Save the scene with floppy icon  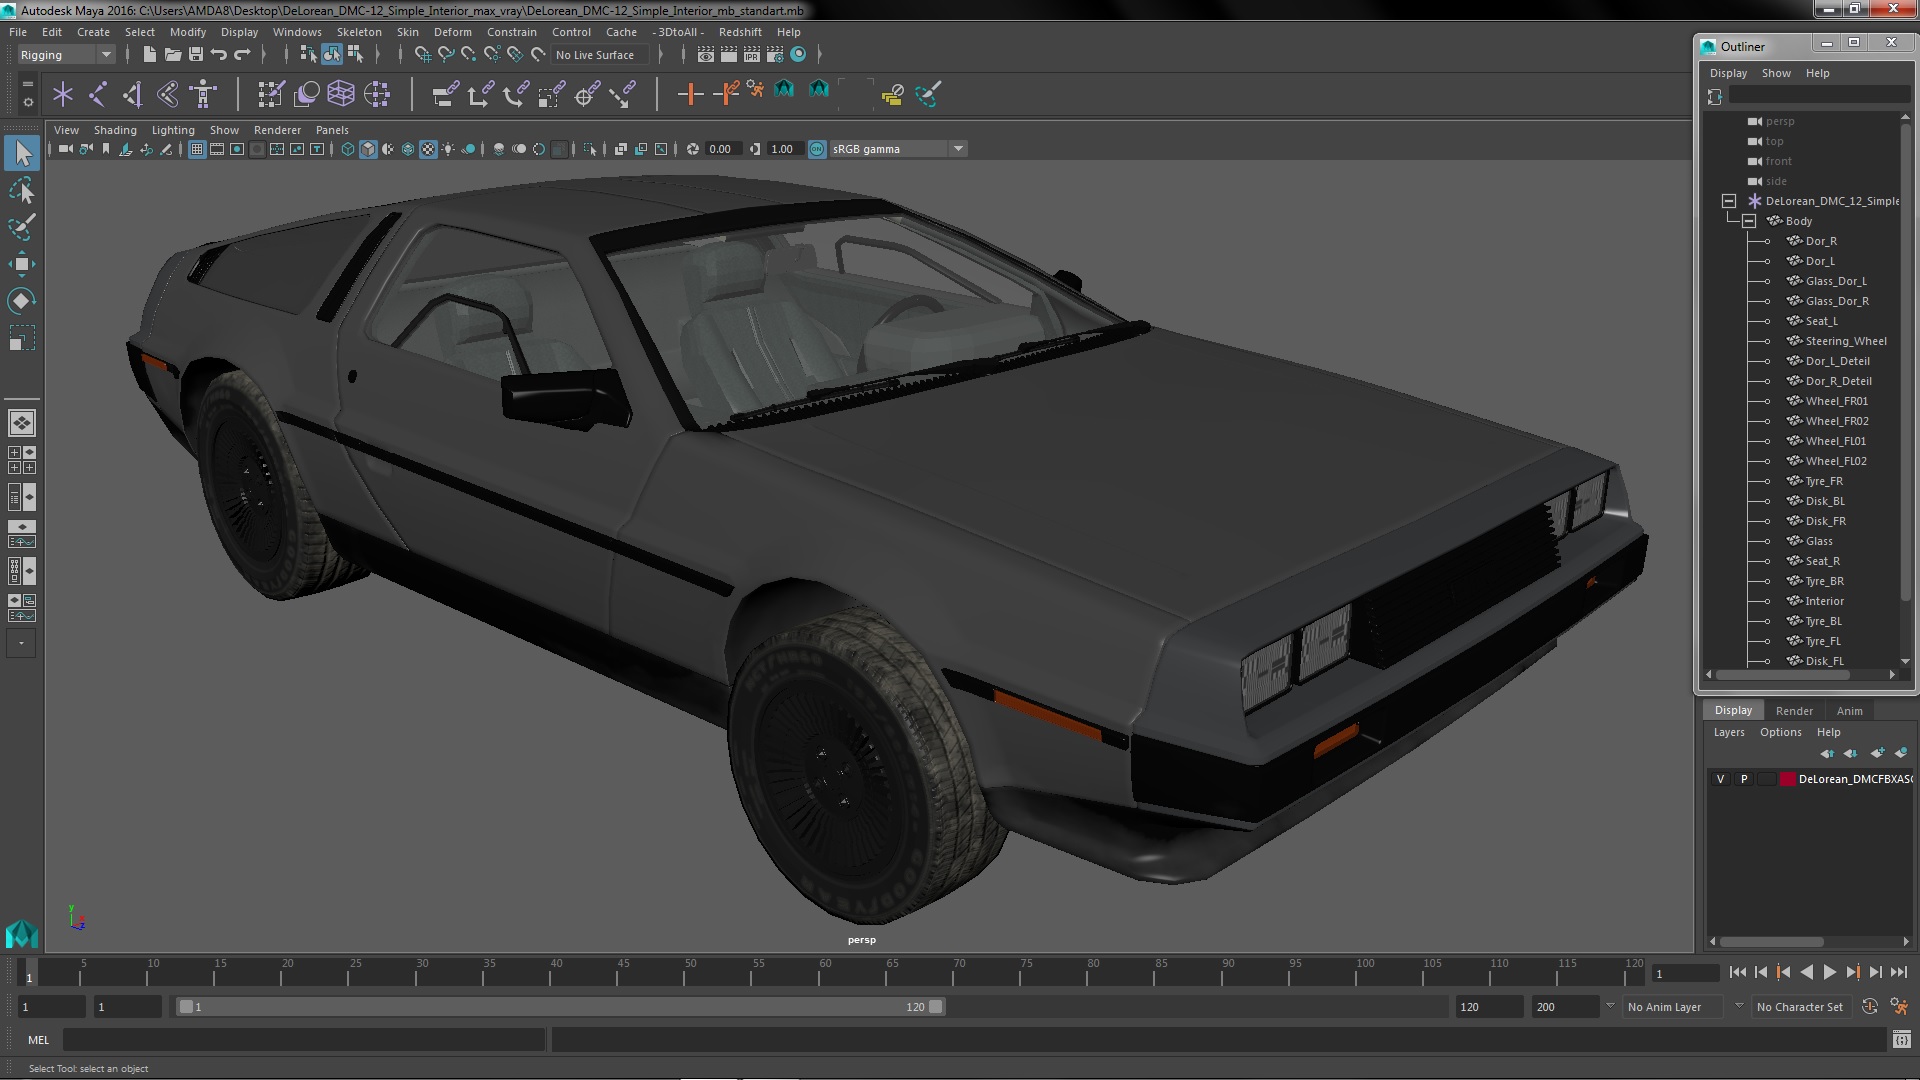point(196,55)
